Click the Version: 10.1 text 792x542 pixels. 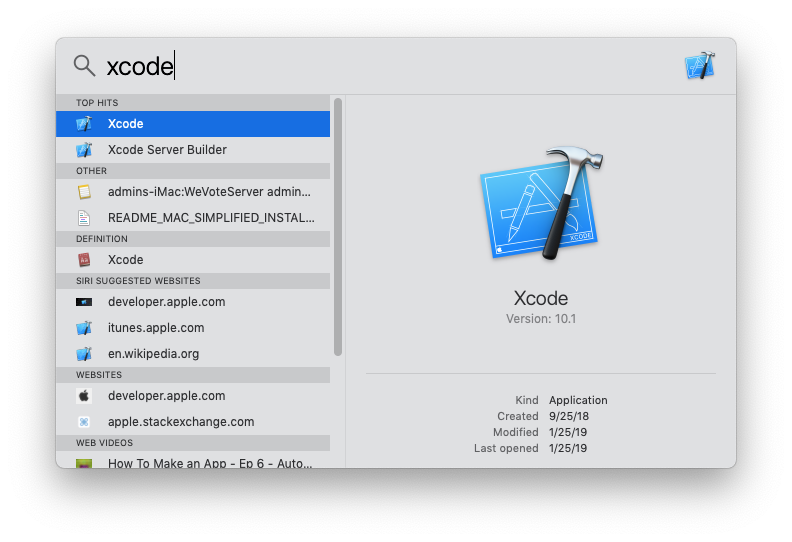pos(541,319)
